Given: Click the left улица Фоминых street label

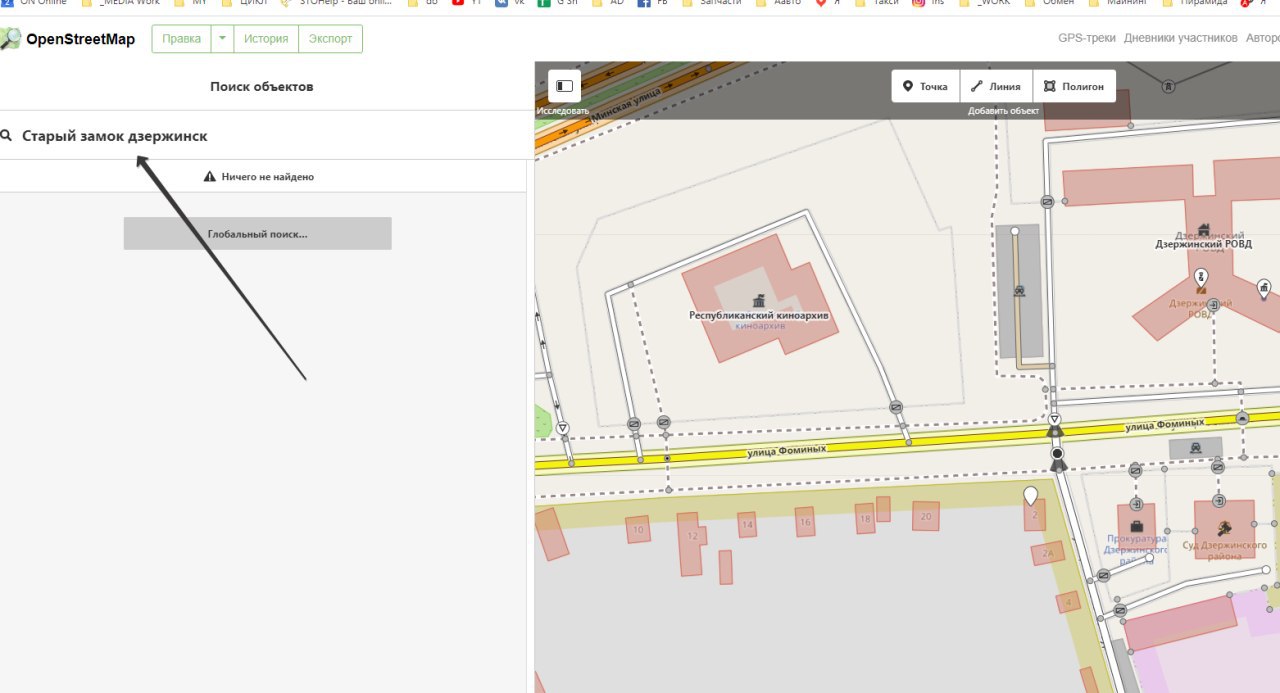Looking at the screenshot, I should (x=787, y=450).
